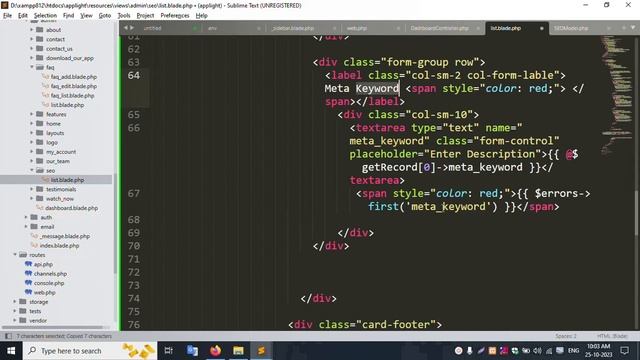Open the Find menu
Screen dimensions: 640x360
pos(68,16)
